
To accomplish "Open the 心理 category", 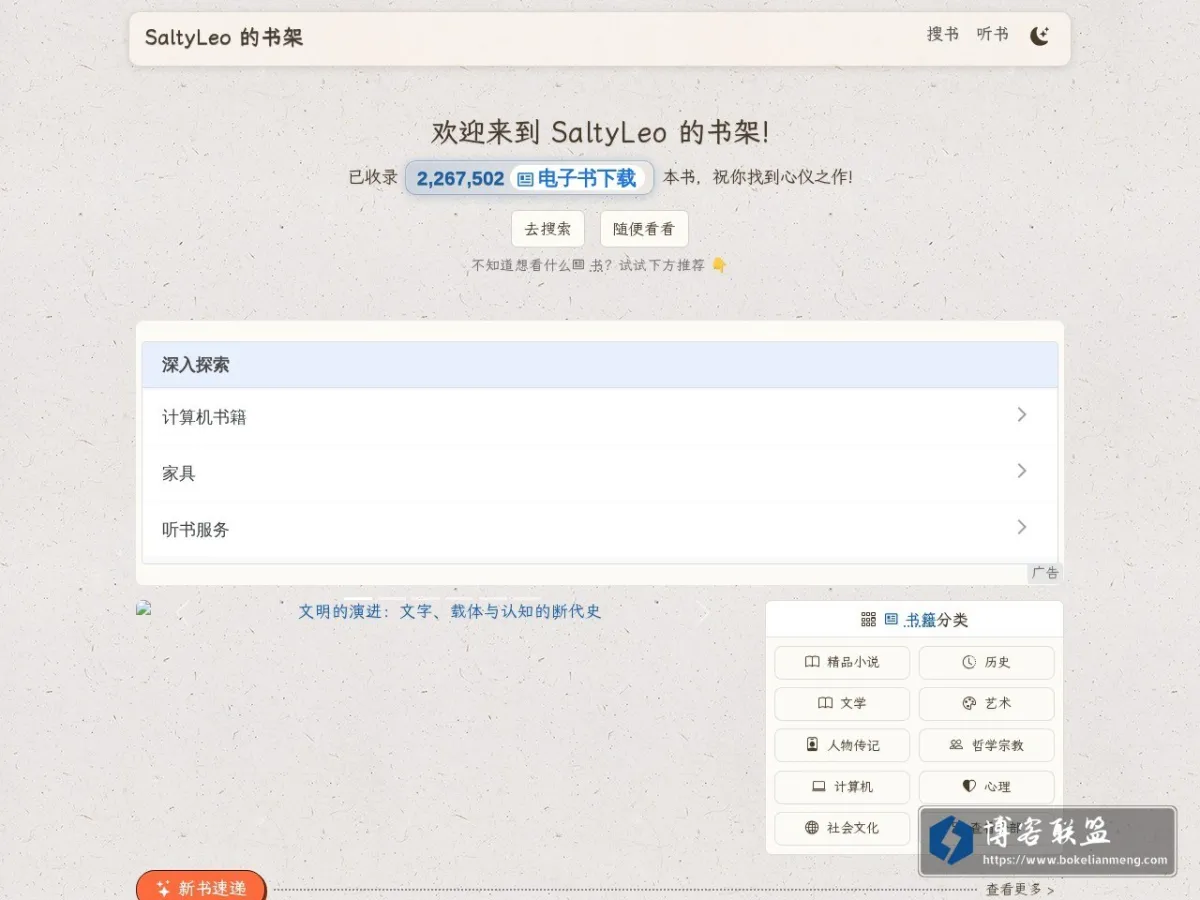I will 986,787.
